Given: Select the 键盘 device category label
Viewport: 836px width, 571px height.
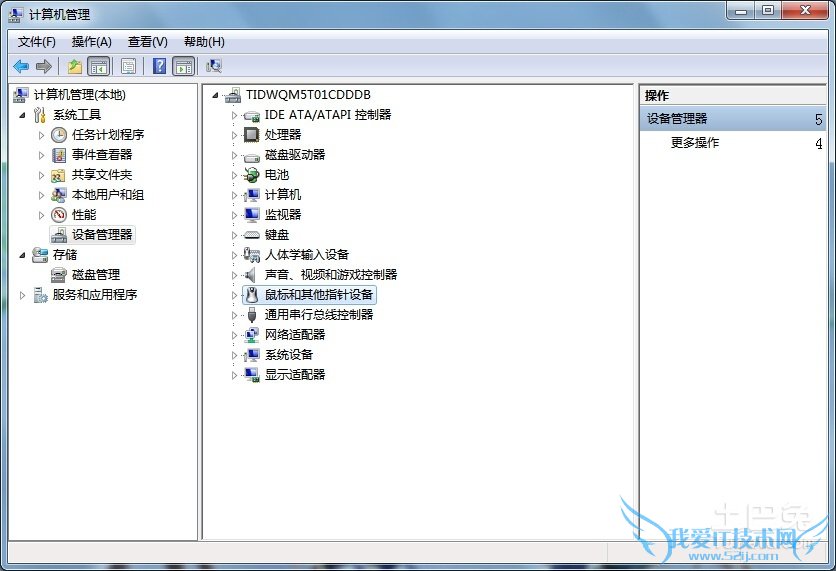Looking at the screenshot, I should [277, 235].
